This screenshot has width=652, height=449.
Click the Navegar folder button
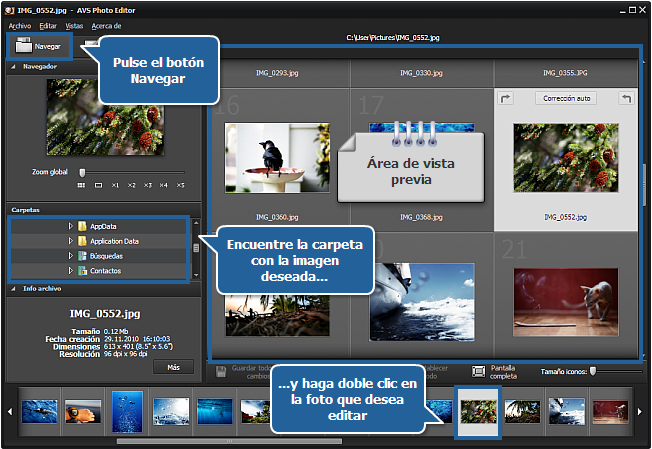click(x=39, y=46)
